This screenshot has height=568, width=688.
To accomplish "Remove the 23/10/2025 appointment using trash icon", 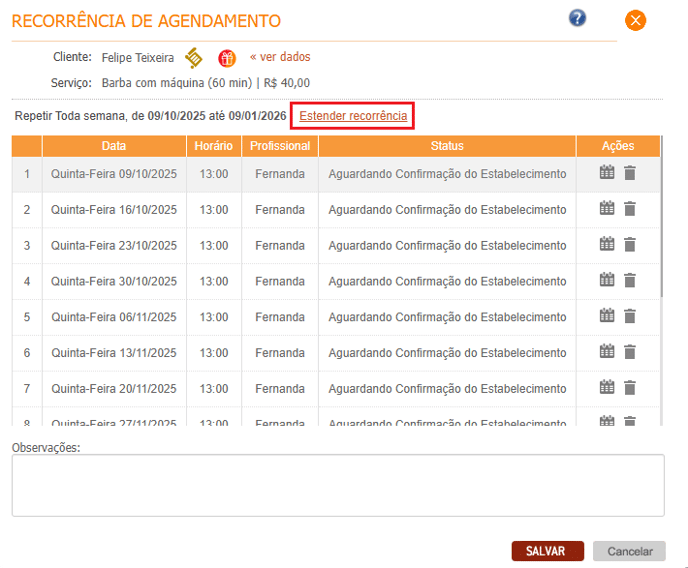I will (630, 245).
